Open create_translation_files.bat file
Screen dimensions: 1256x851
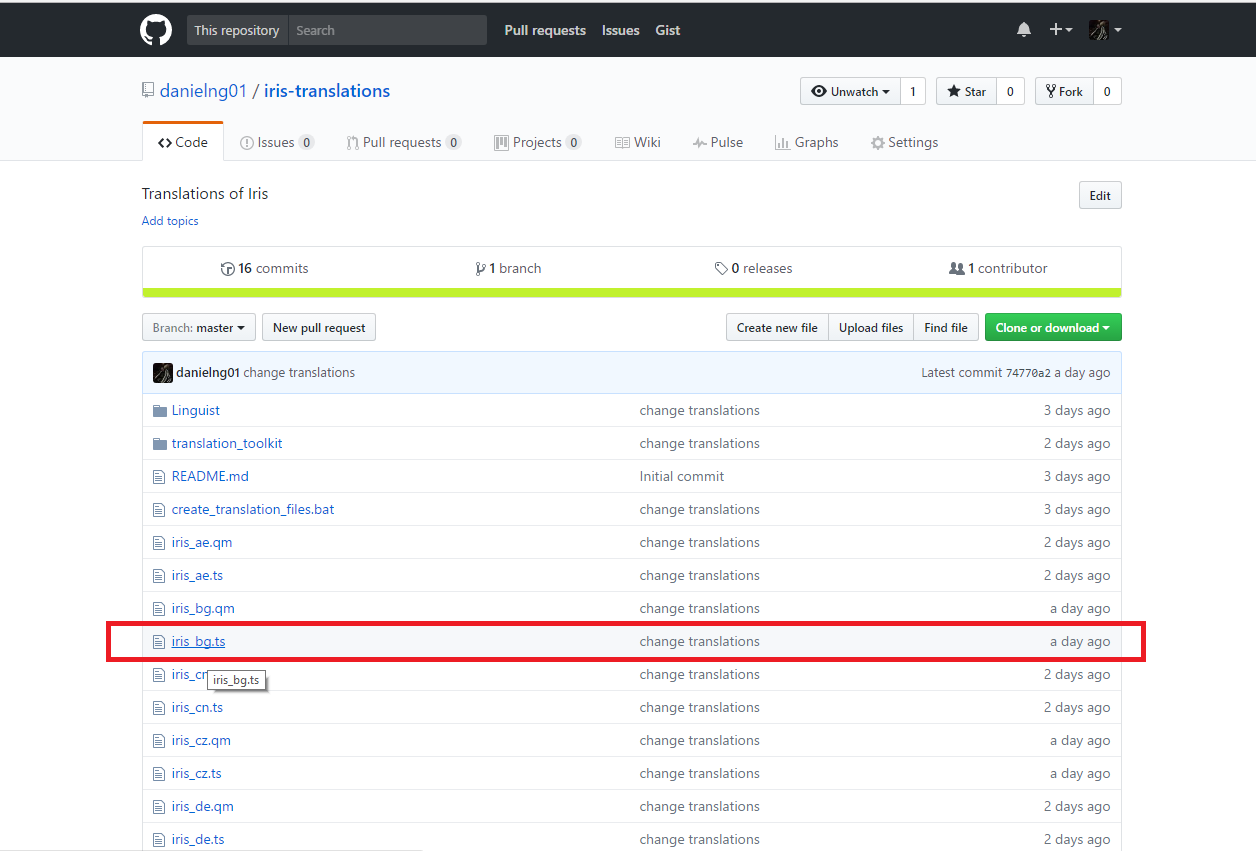(253, 509)
